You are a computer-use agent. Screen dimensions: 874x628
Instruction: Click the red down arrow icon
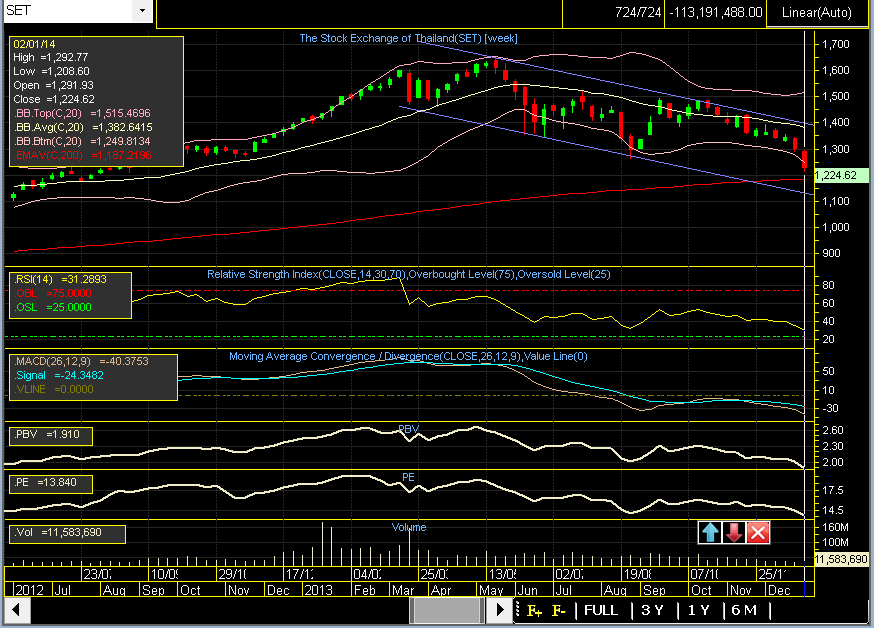(x=734, y=532)
